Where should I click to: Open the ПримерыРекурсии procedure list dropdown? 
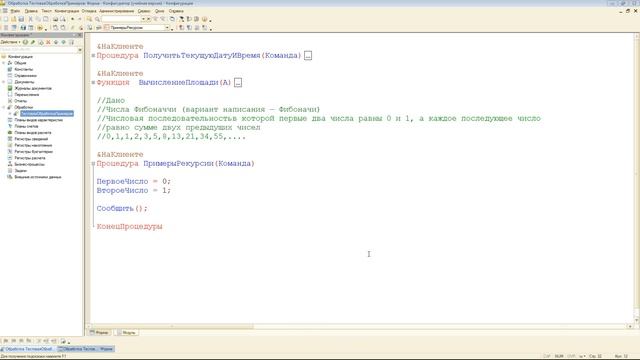(x=167, y=28)
